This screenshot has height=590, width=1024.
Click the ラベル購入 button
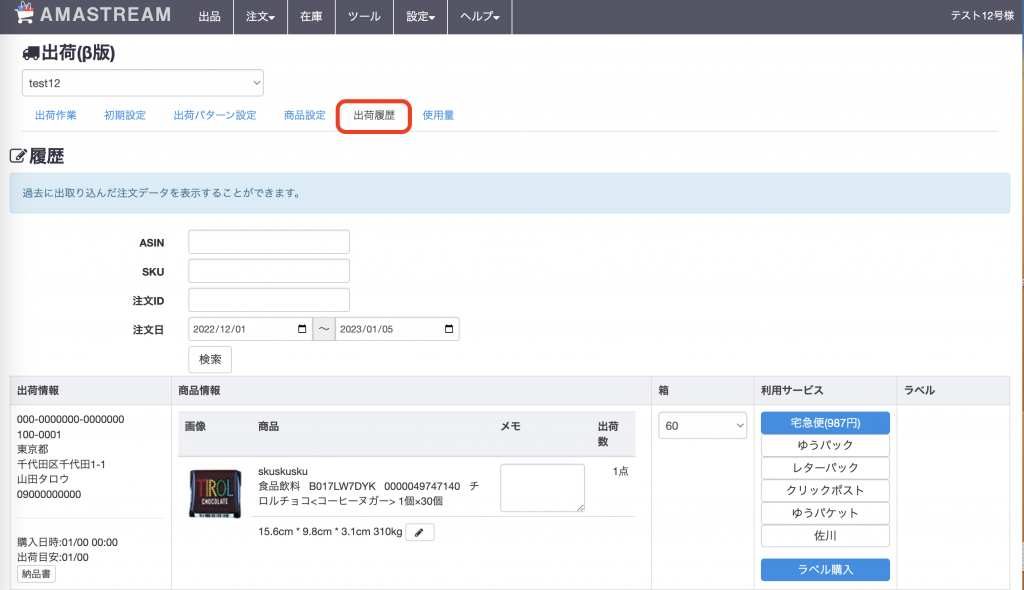coord(825,570)
